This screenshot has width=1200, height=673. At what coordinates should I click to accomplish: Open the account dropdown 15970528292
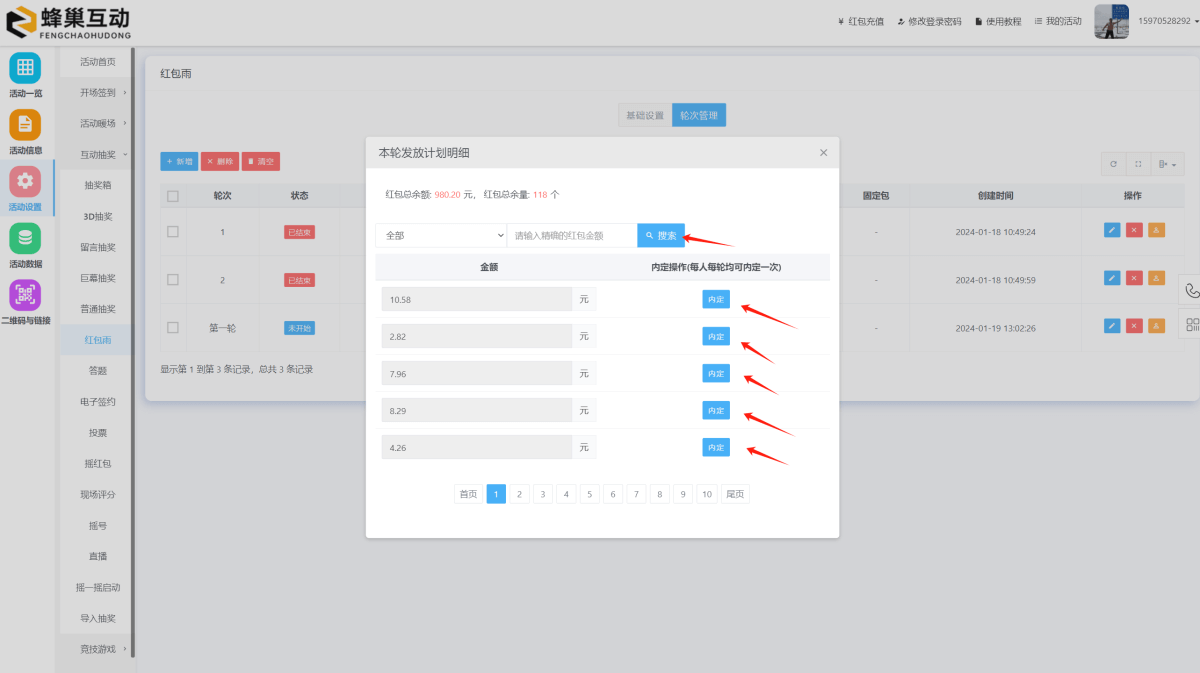(x=1164, y=21)
